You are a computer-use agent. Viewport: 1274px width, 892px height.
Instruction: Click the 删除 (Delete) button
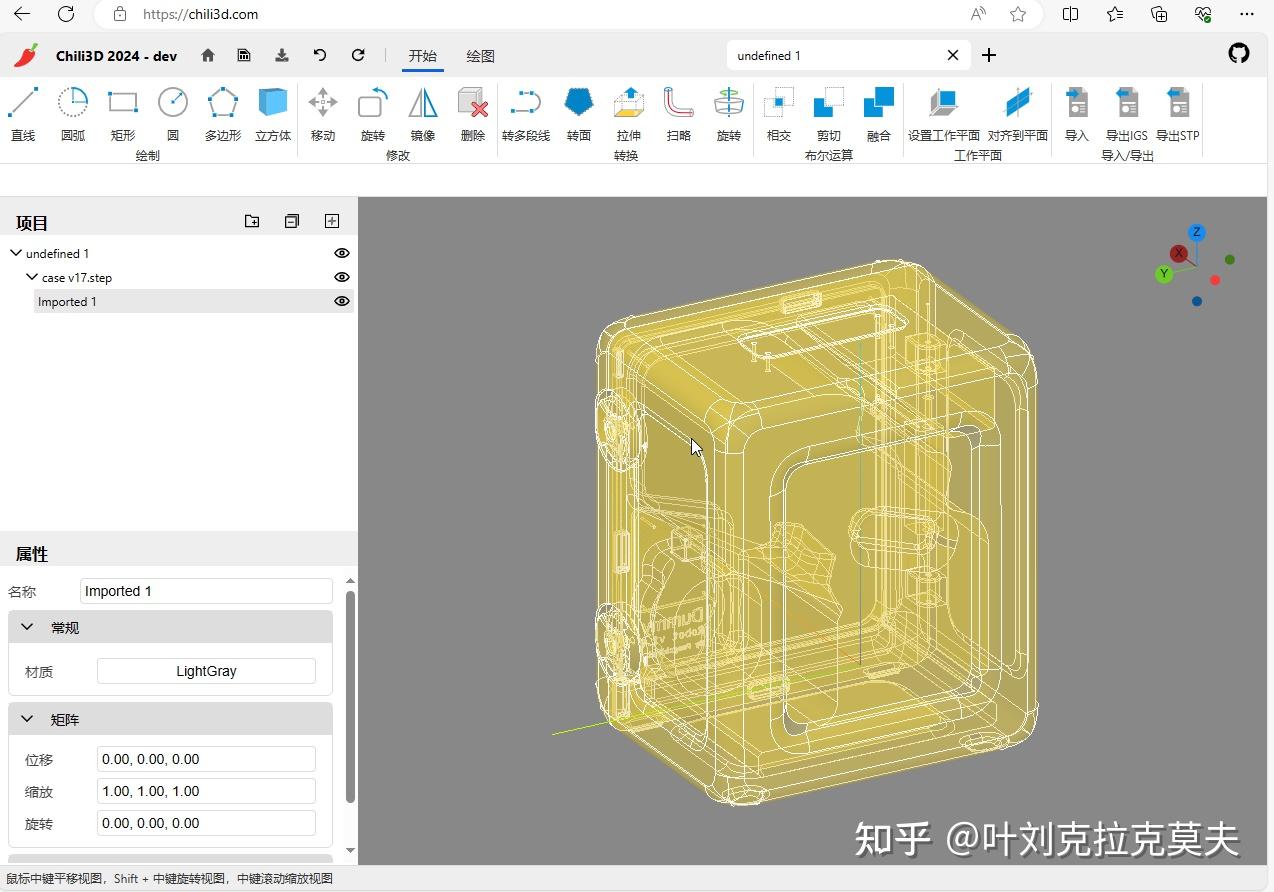[471, 110]
